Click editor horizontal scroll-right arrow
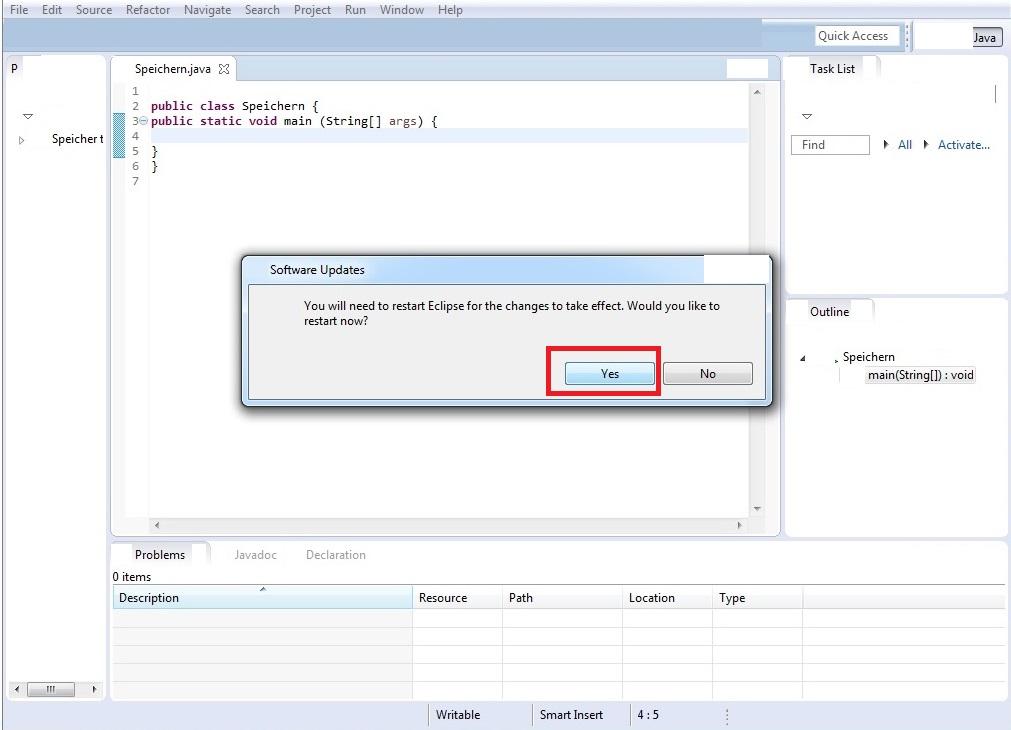Viewport: 1011px width, 730px height. pos(740,525)
